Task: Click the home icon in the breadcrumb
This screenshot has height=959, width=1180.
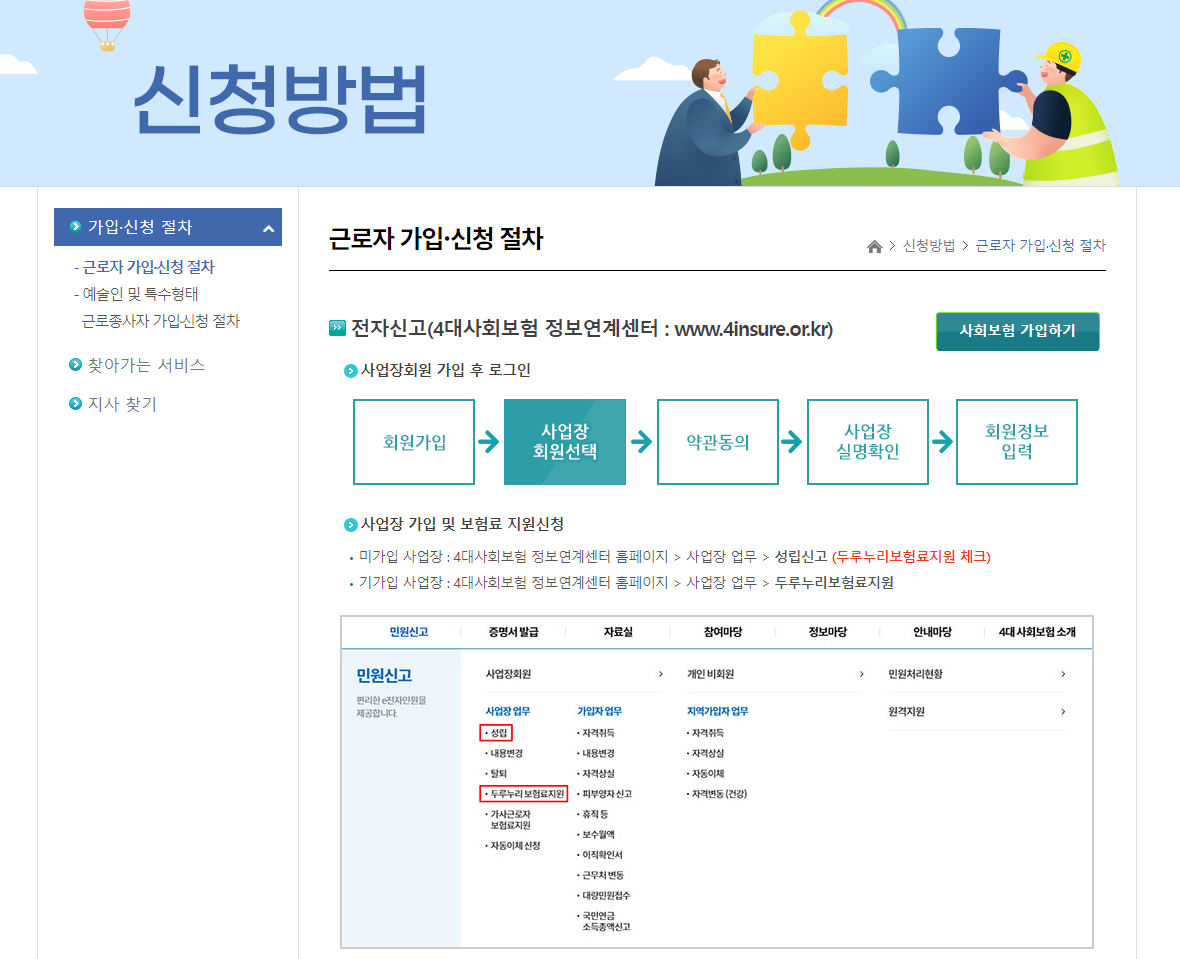Action: (873, 245)
